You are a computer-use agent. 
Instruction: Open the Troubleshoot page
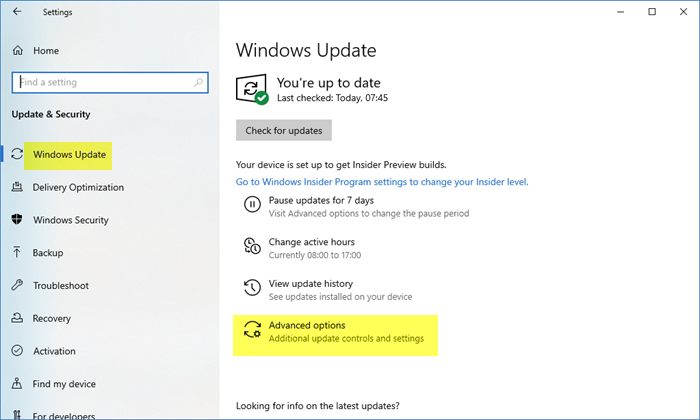[x=61, y=286]
